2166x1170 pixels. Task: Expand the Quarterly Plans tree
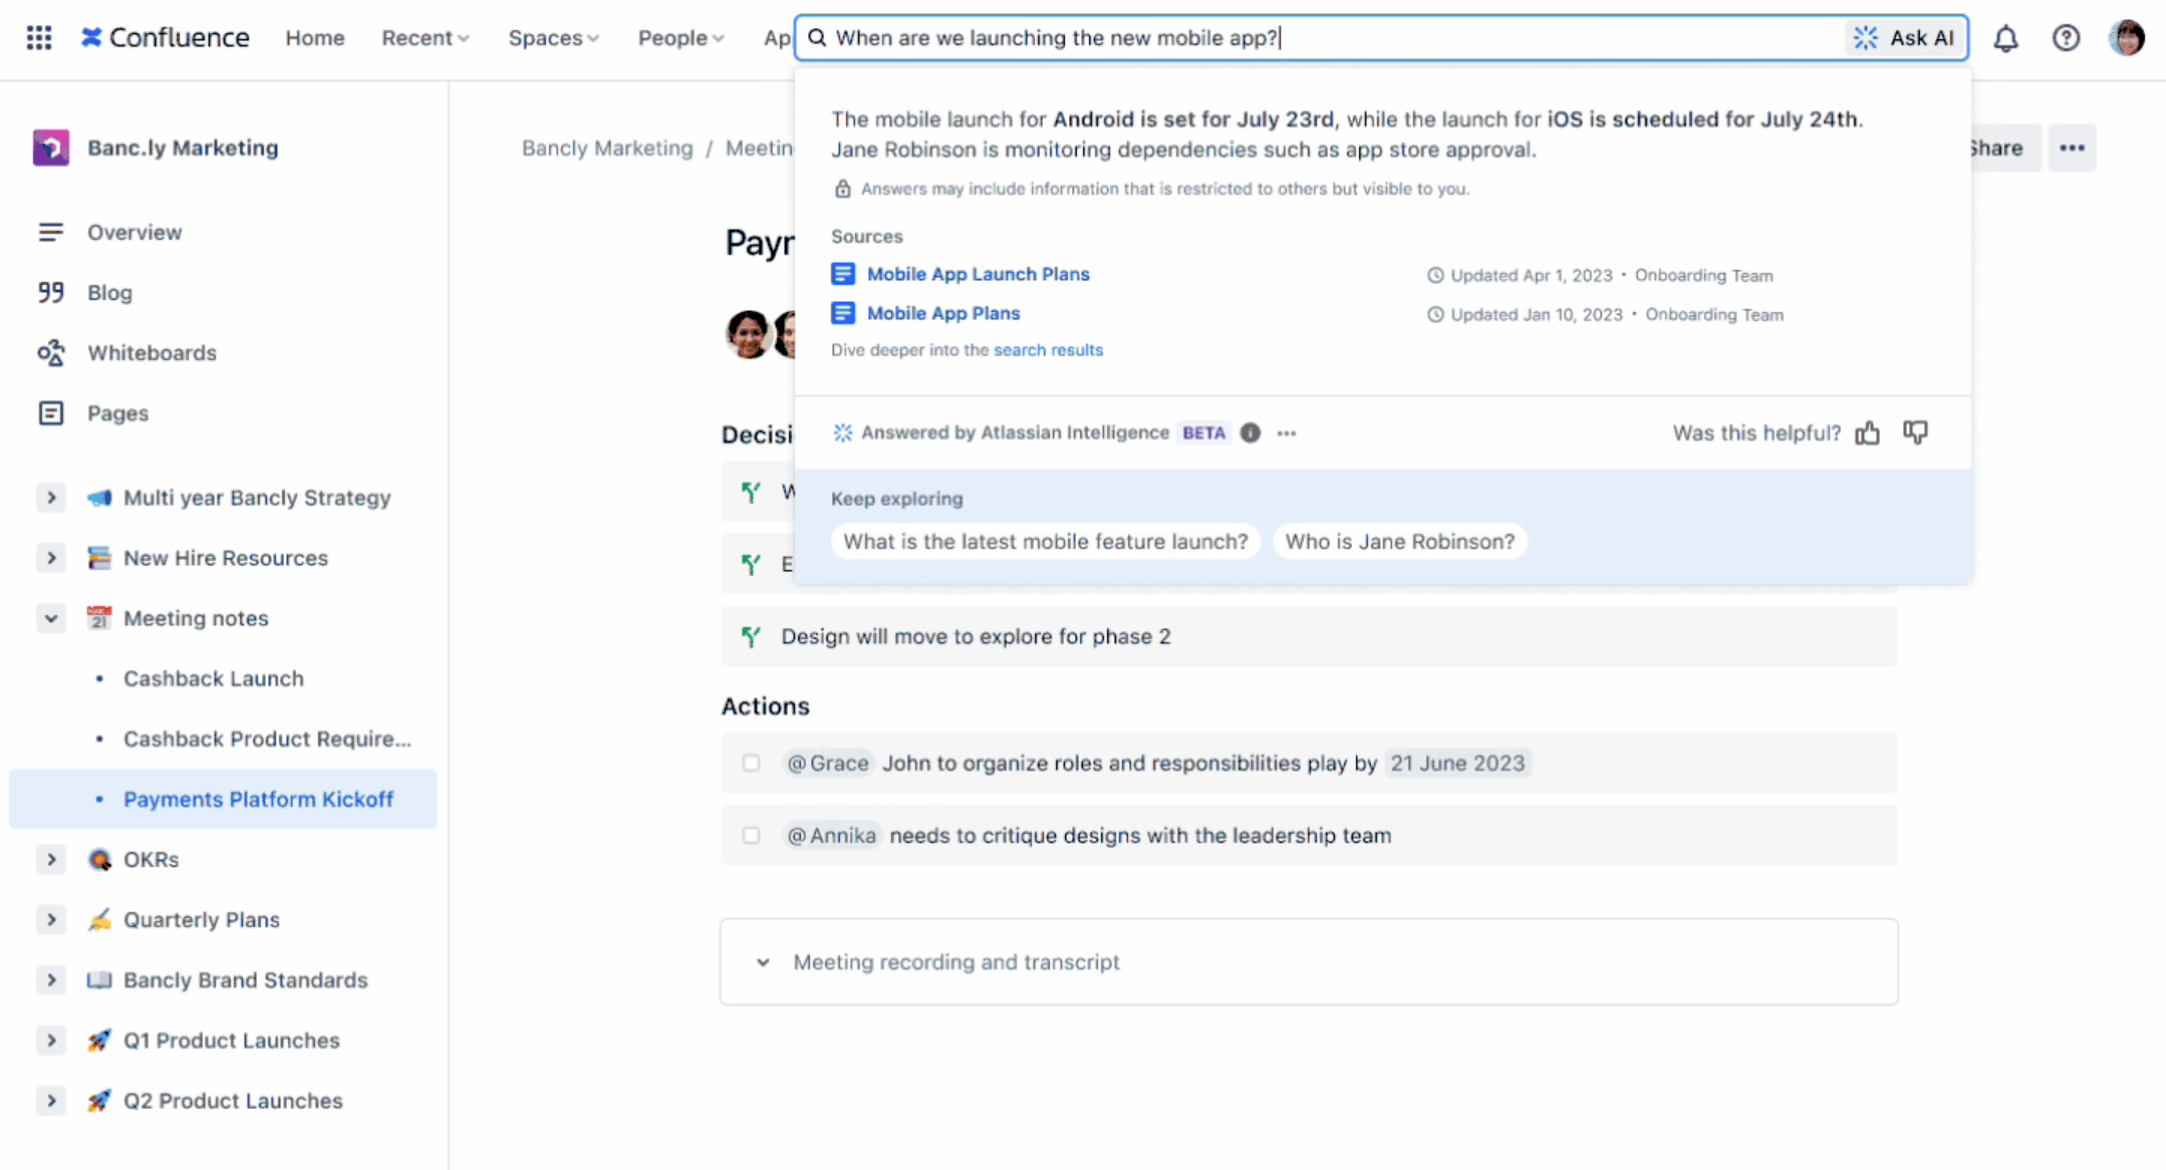(51, 920)
